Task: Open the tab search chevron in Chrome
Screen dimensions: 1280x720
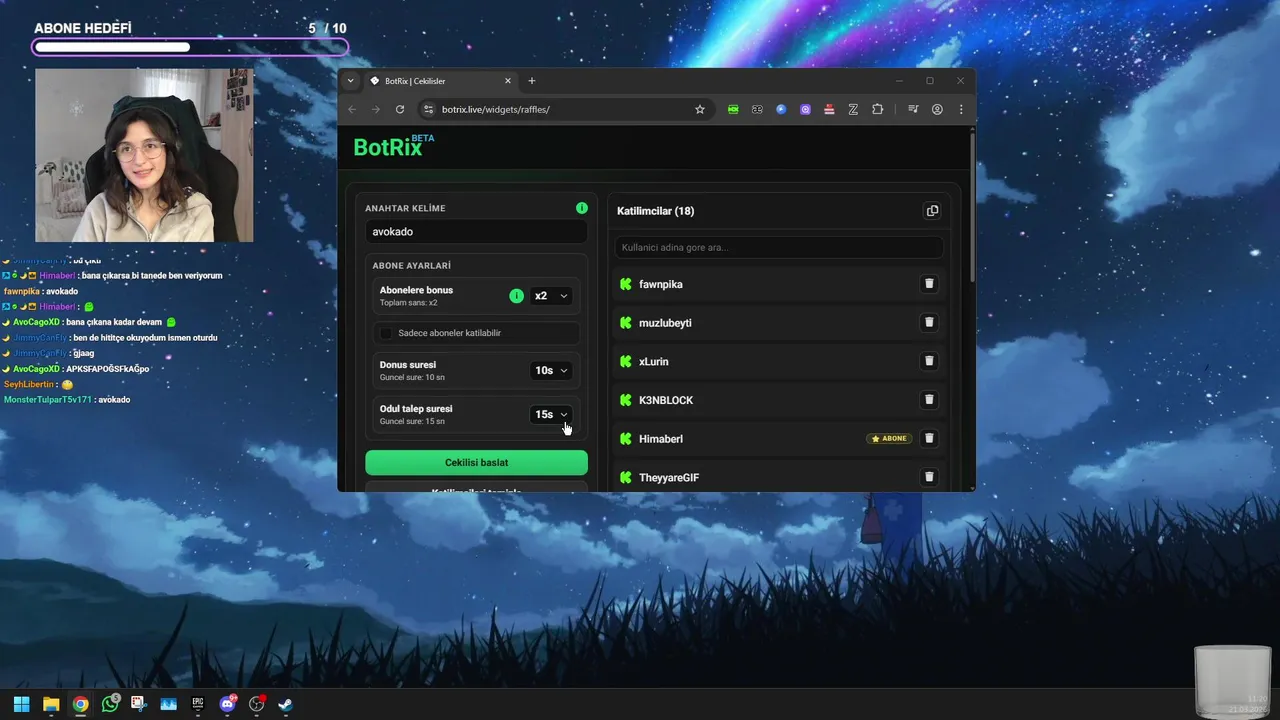Action: pos(350,81)
